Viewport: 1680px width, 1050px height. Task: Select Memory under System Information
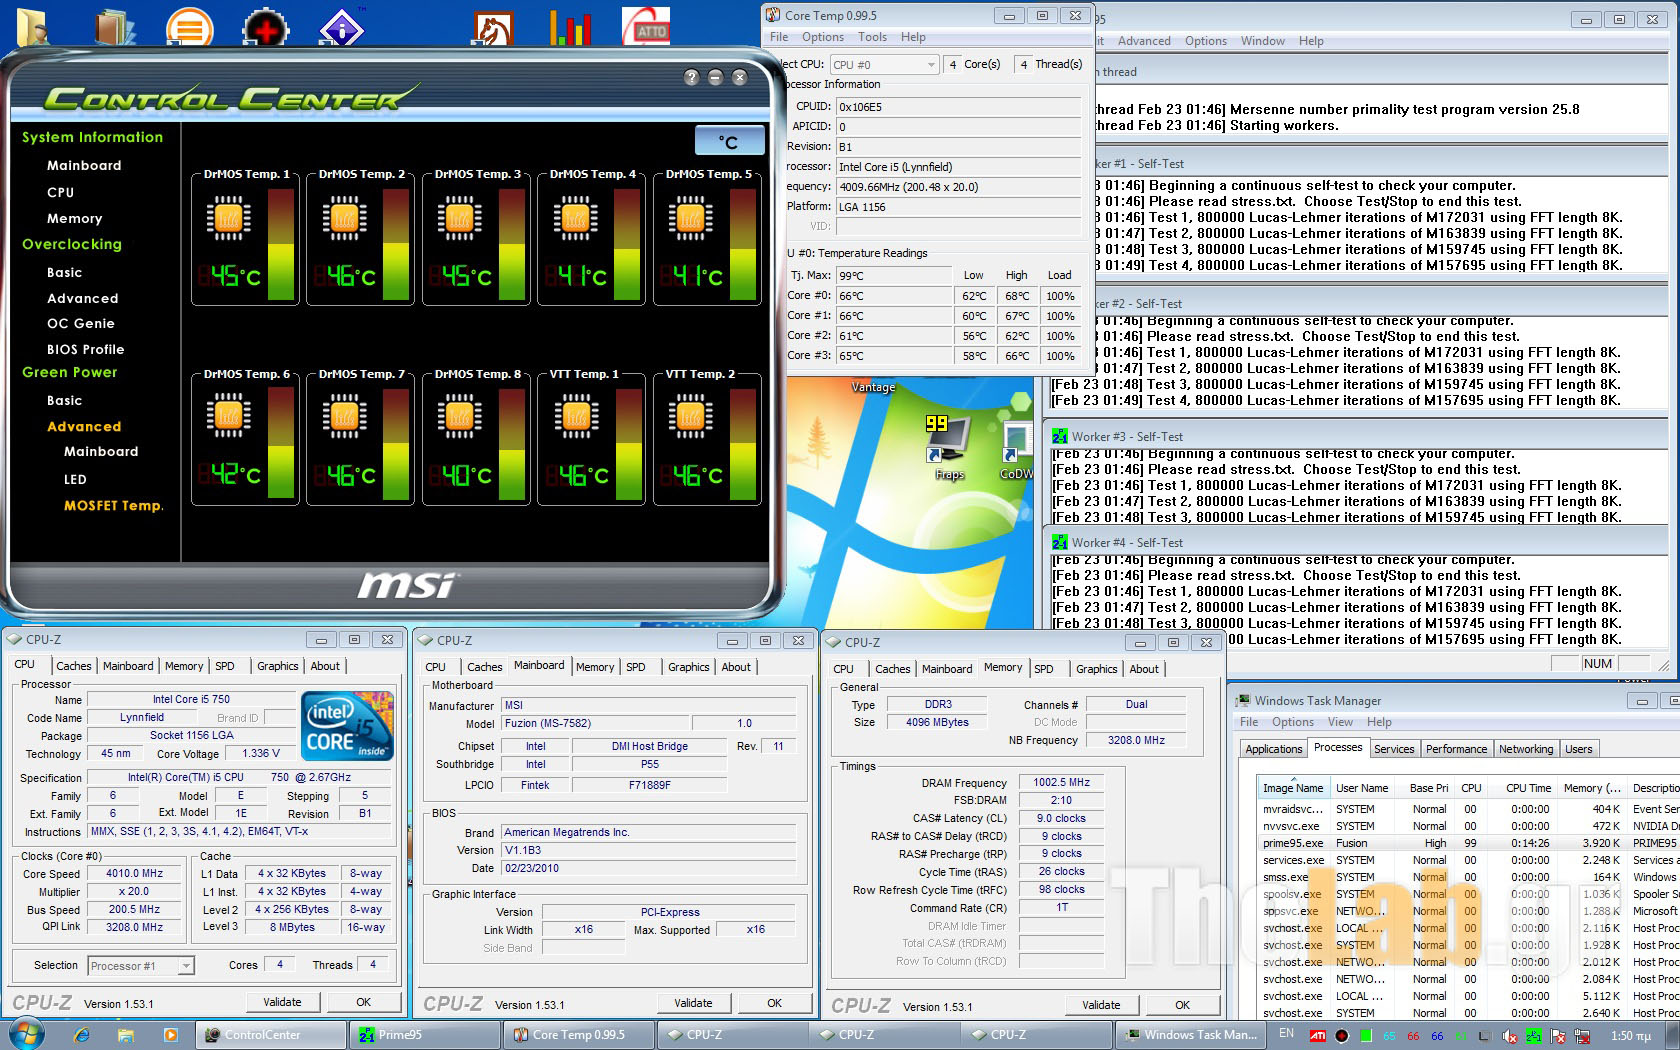coord(75,218)
